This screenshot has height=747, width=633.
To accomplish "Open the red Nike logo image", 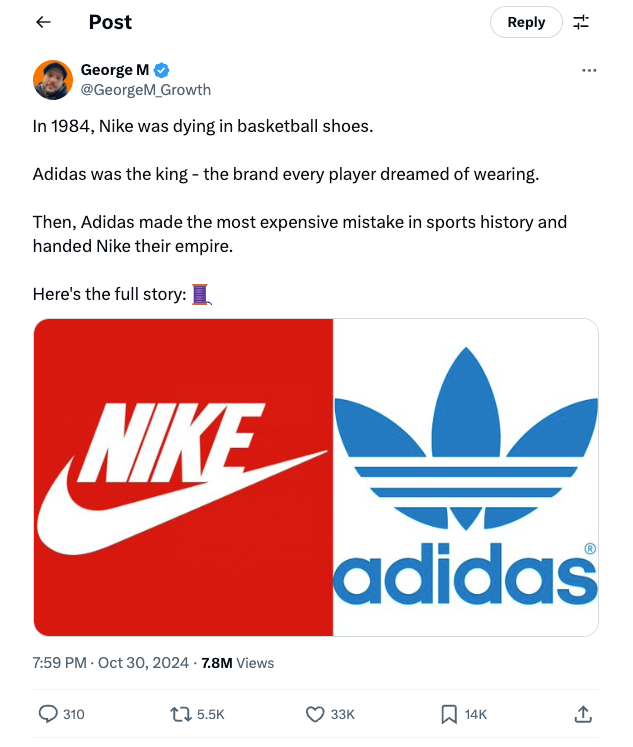I will pyautogui.click(x=183, y=477).
